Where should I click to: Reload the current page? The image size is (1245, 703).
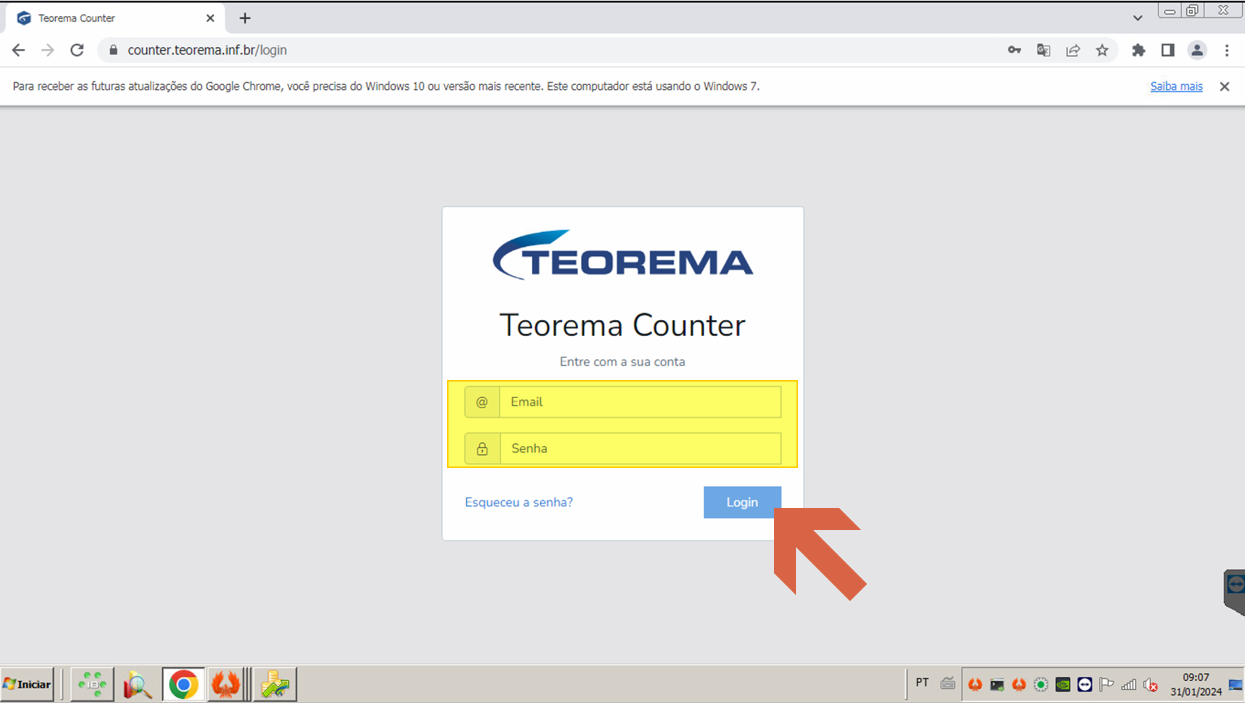pyautogui.click(x=77, y=50)
